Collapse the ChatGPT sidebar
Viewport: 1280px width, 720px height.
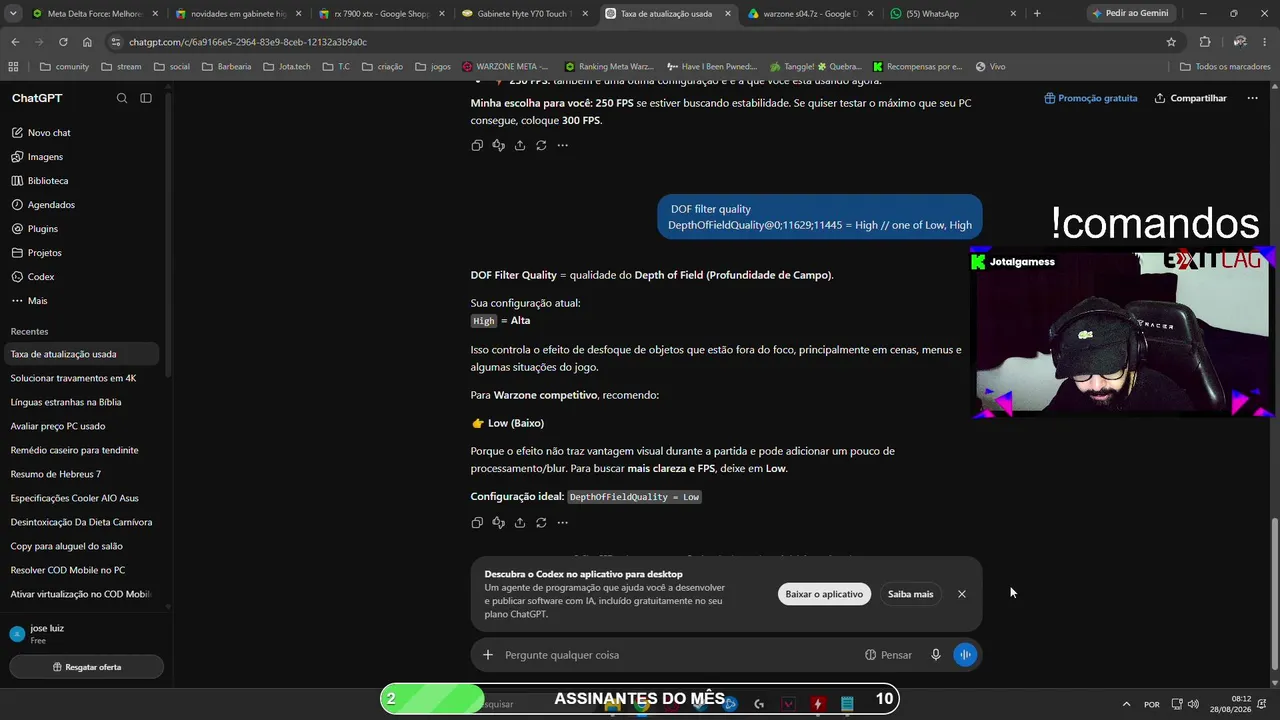146,98
